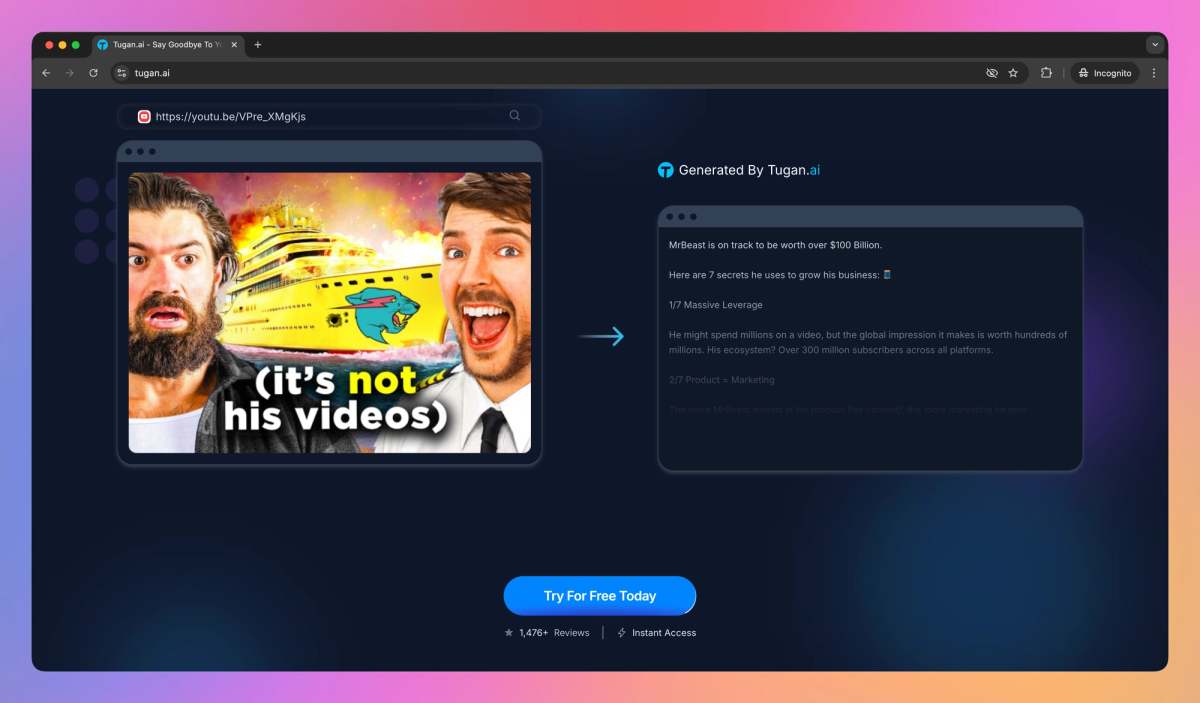The width and height of the screenshot is (1200, 703).
Task: Click the macOS green fullscreen window button
Action: pos(76,45)
